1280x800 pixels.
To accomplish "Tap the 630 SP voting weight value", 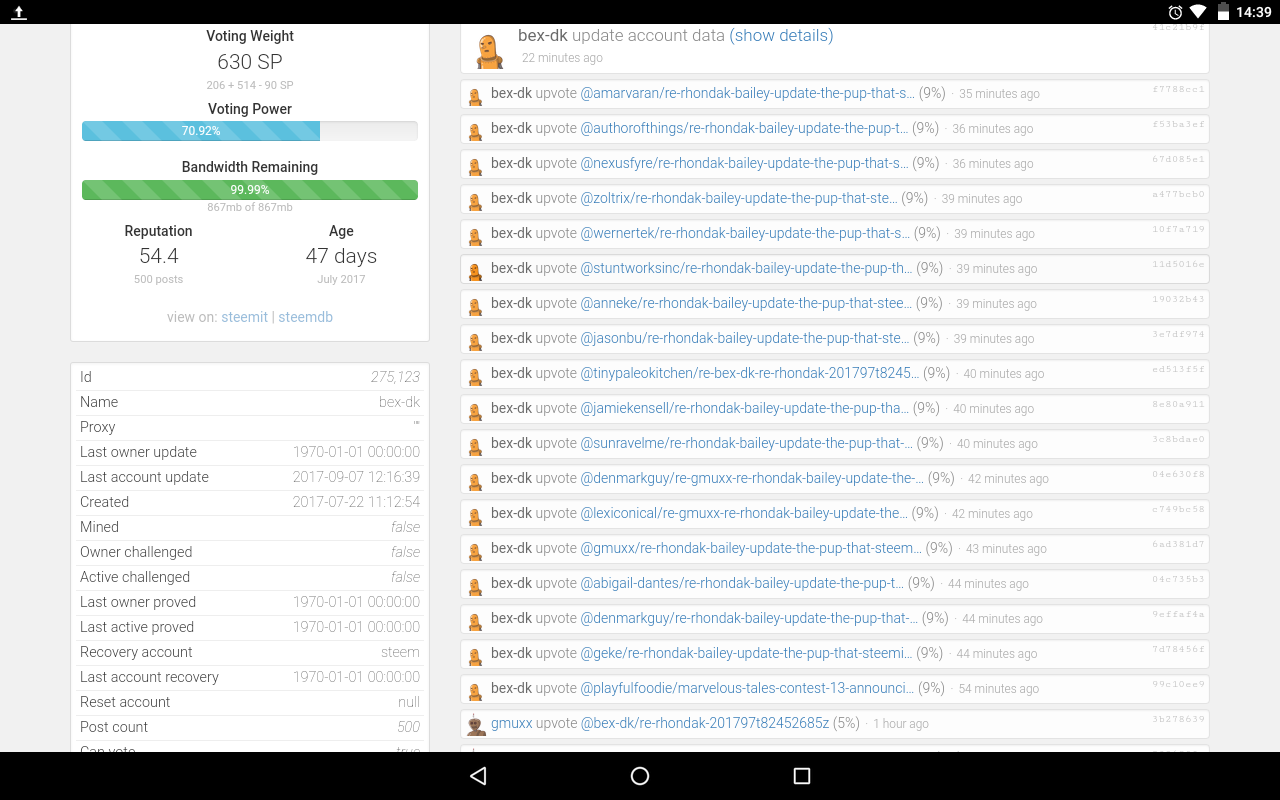I will coord(250,62).
